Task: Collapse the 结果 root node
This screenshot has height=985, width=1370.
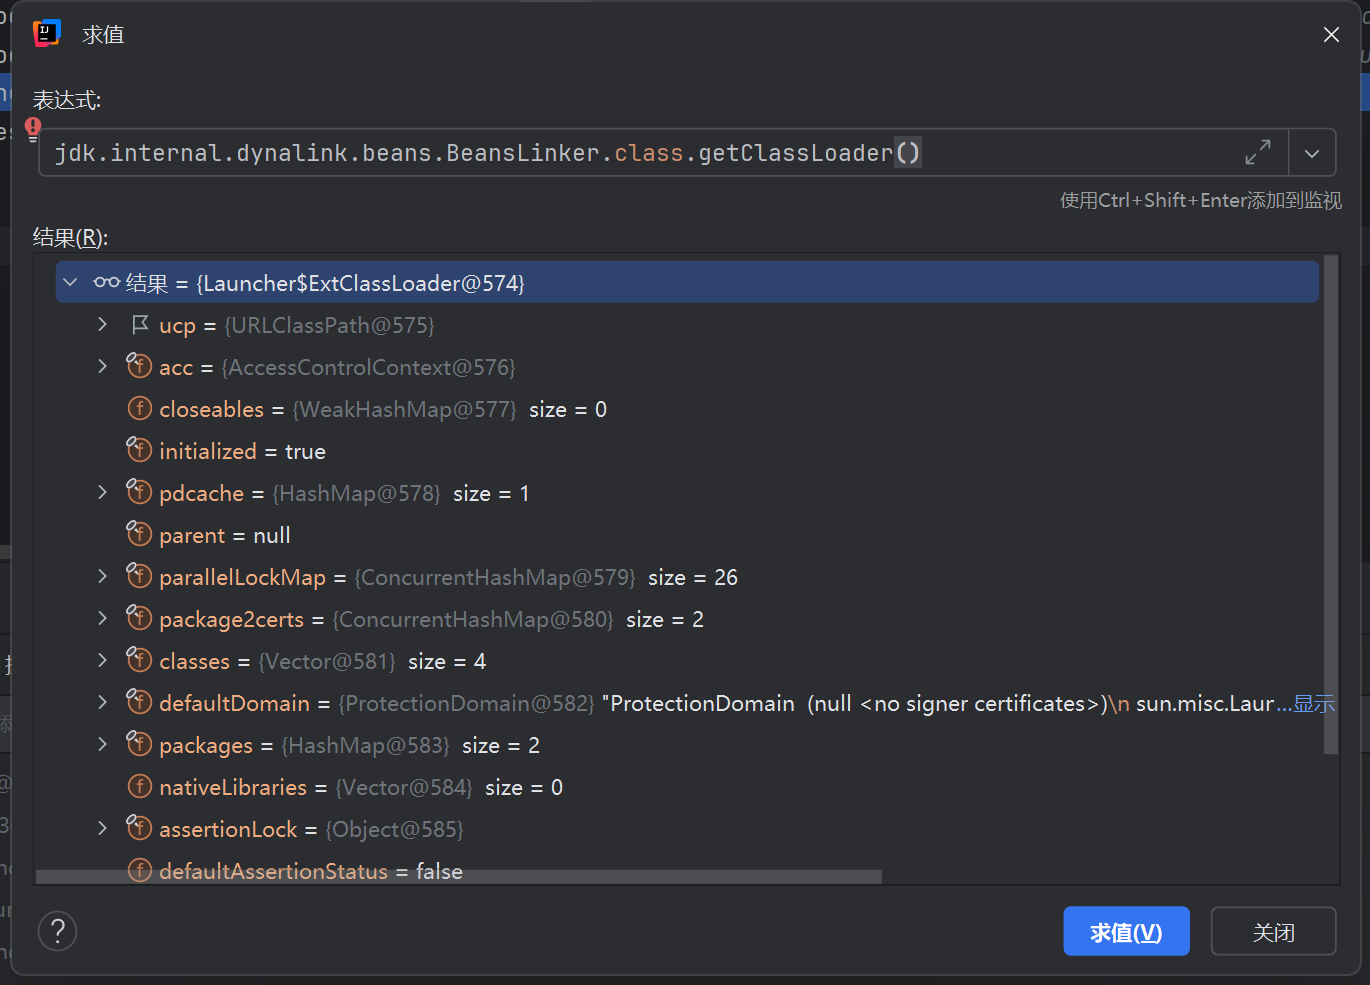Action: point(70,283)
